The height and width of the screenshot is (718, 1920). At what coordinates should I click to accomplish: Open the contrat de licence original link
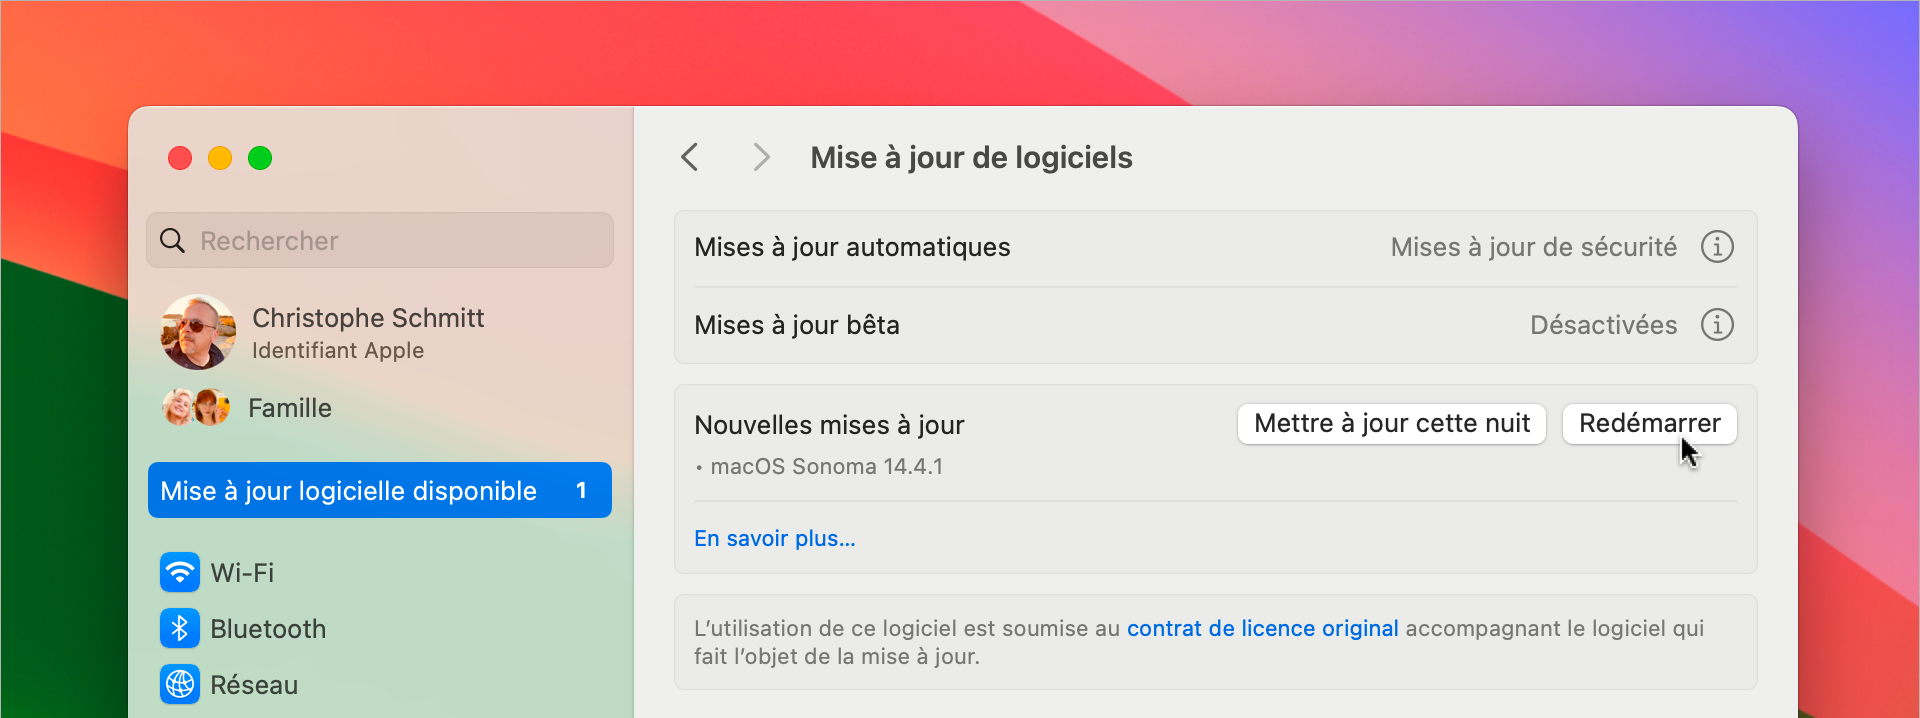click(x=1262, y=629)
